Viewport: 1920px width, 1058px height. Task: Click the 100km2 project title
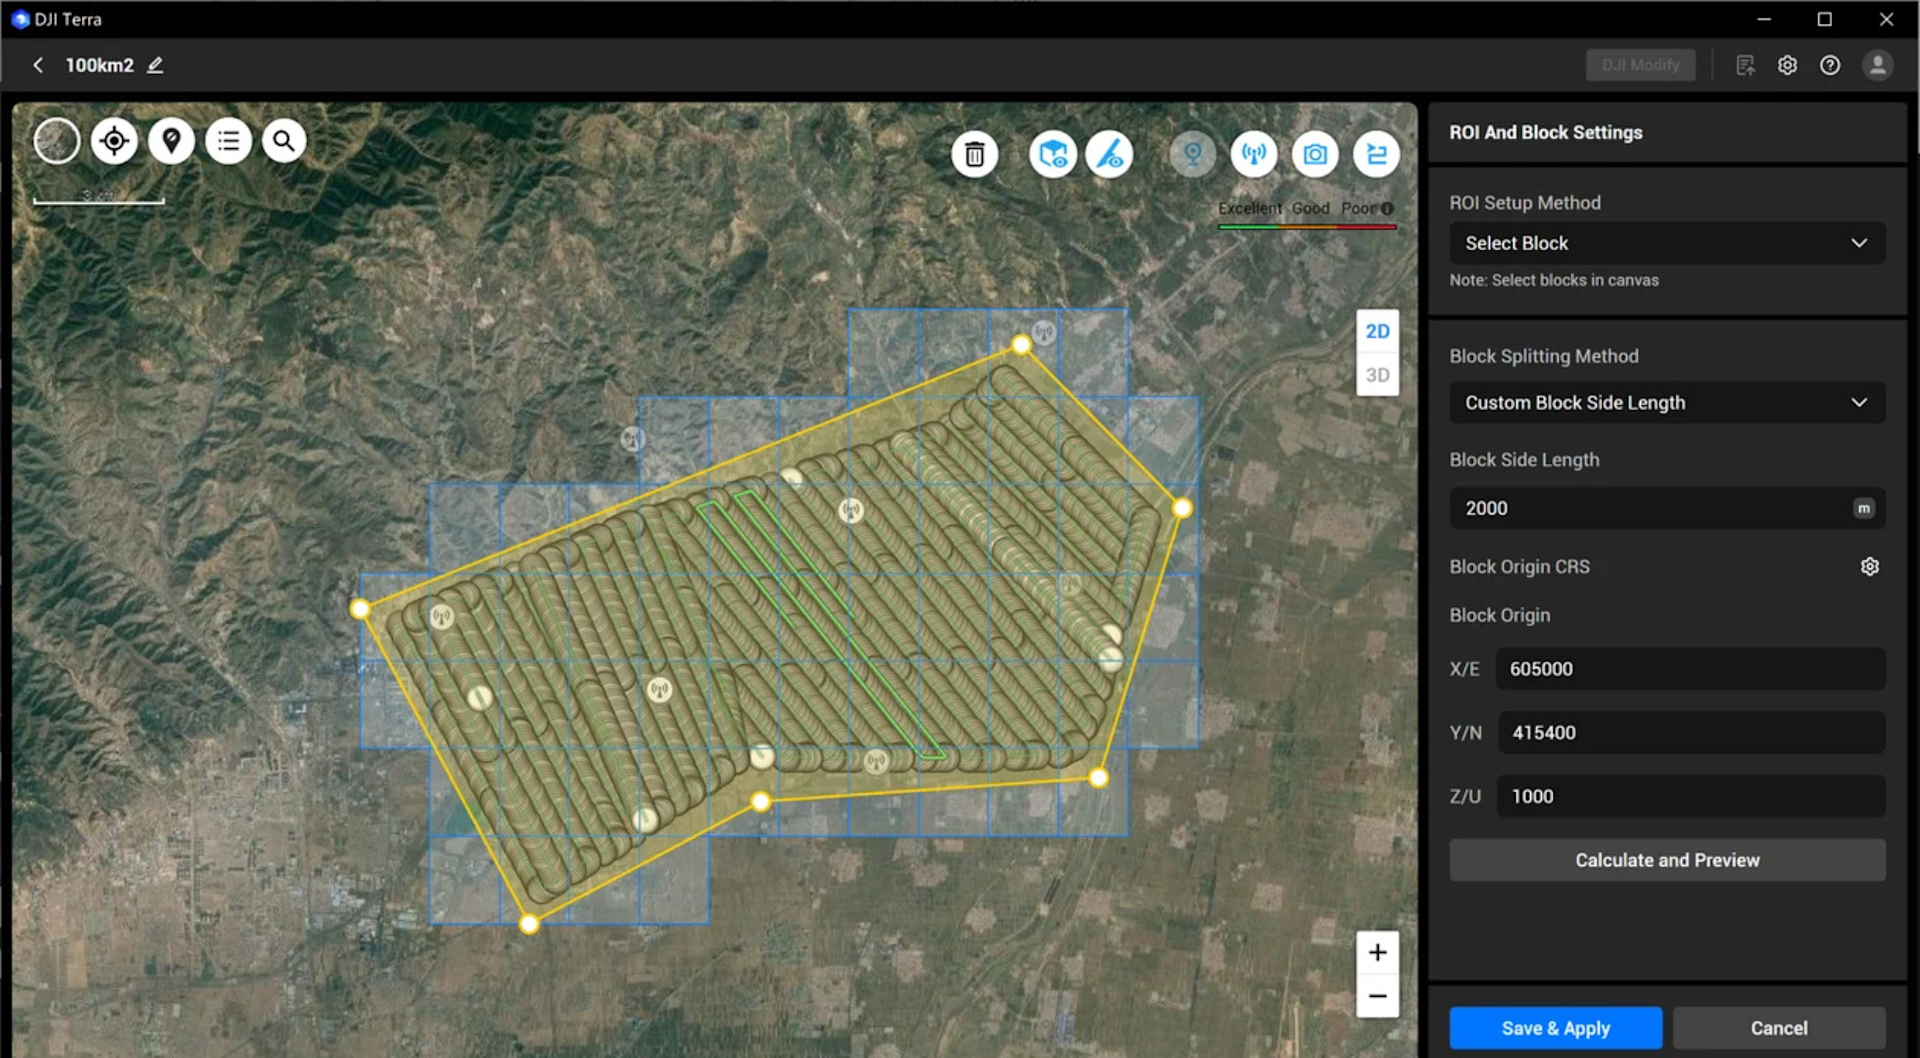99,65
